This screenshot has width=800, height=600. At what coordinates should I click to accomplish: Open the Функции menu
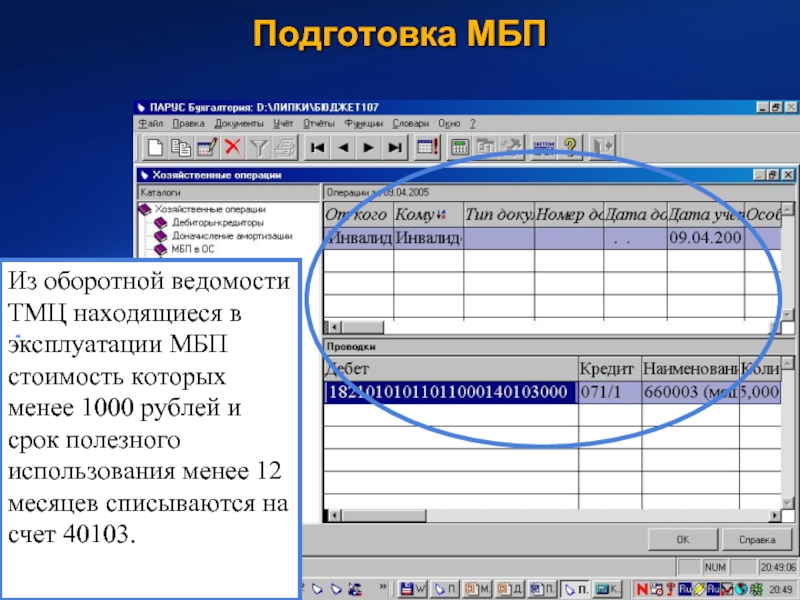coord(363,123)
